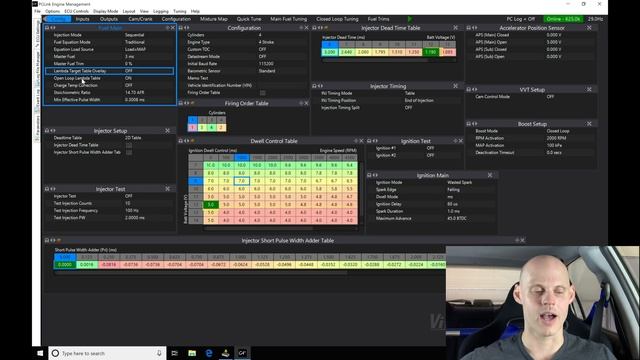This screenshot has height=360, width=640.
Task: Click the PC Log Off status
Action: [520, 19]
